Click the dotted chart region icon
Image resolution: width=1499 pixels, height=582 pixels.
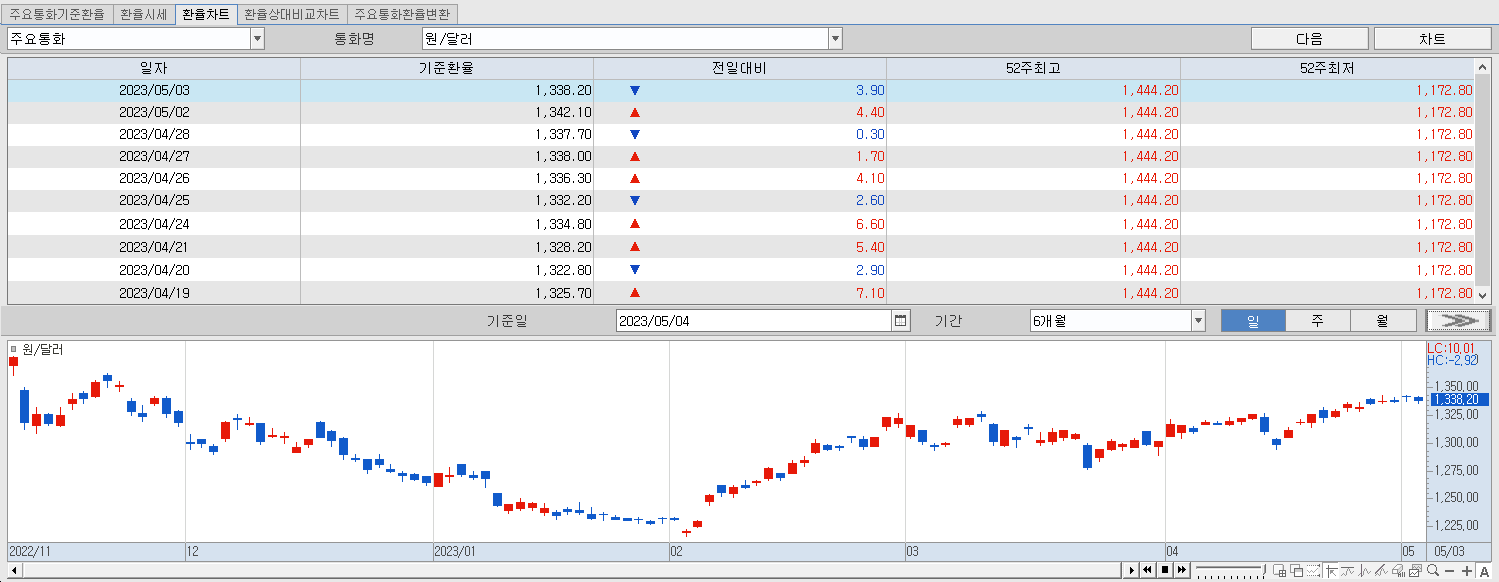click(x=1313, y=571)
